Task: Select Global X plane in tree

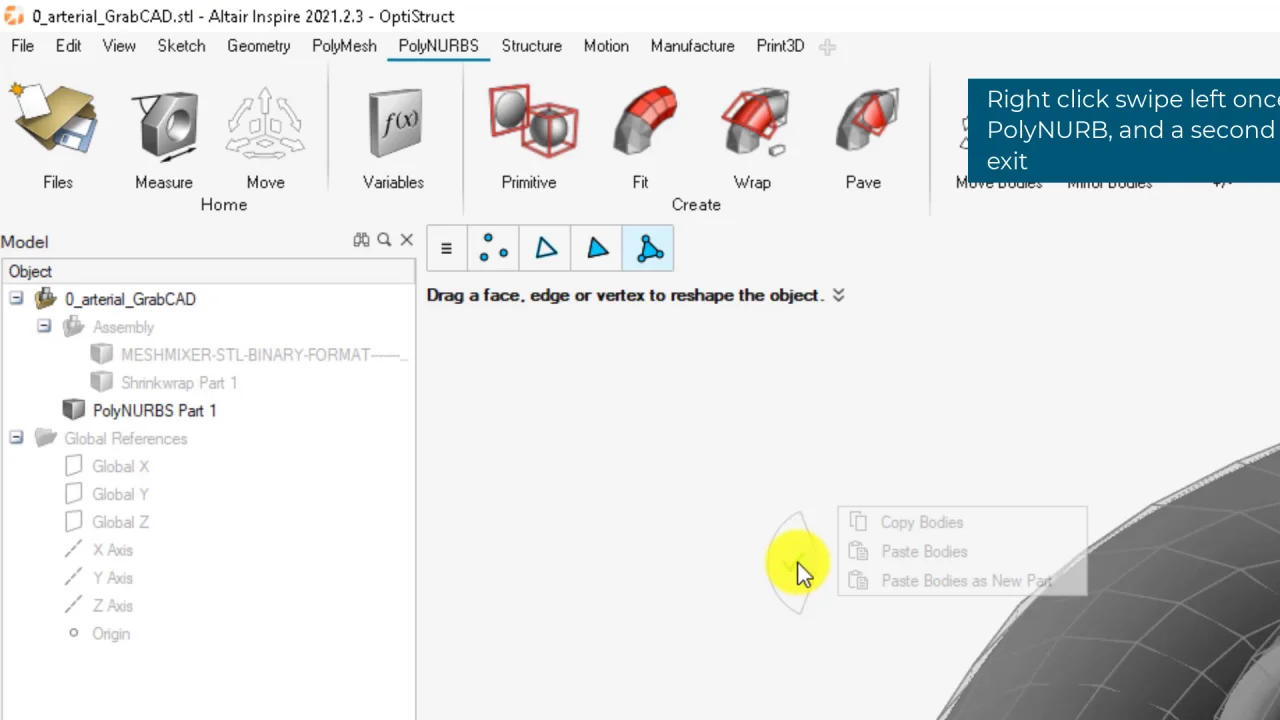Action: coord(120,466)
